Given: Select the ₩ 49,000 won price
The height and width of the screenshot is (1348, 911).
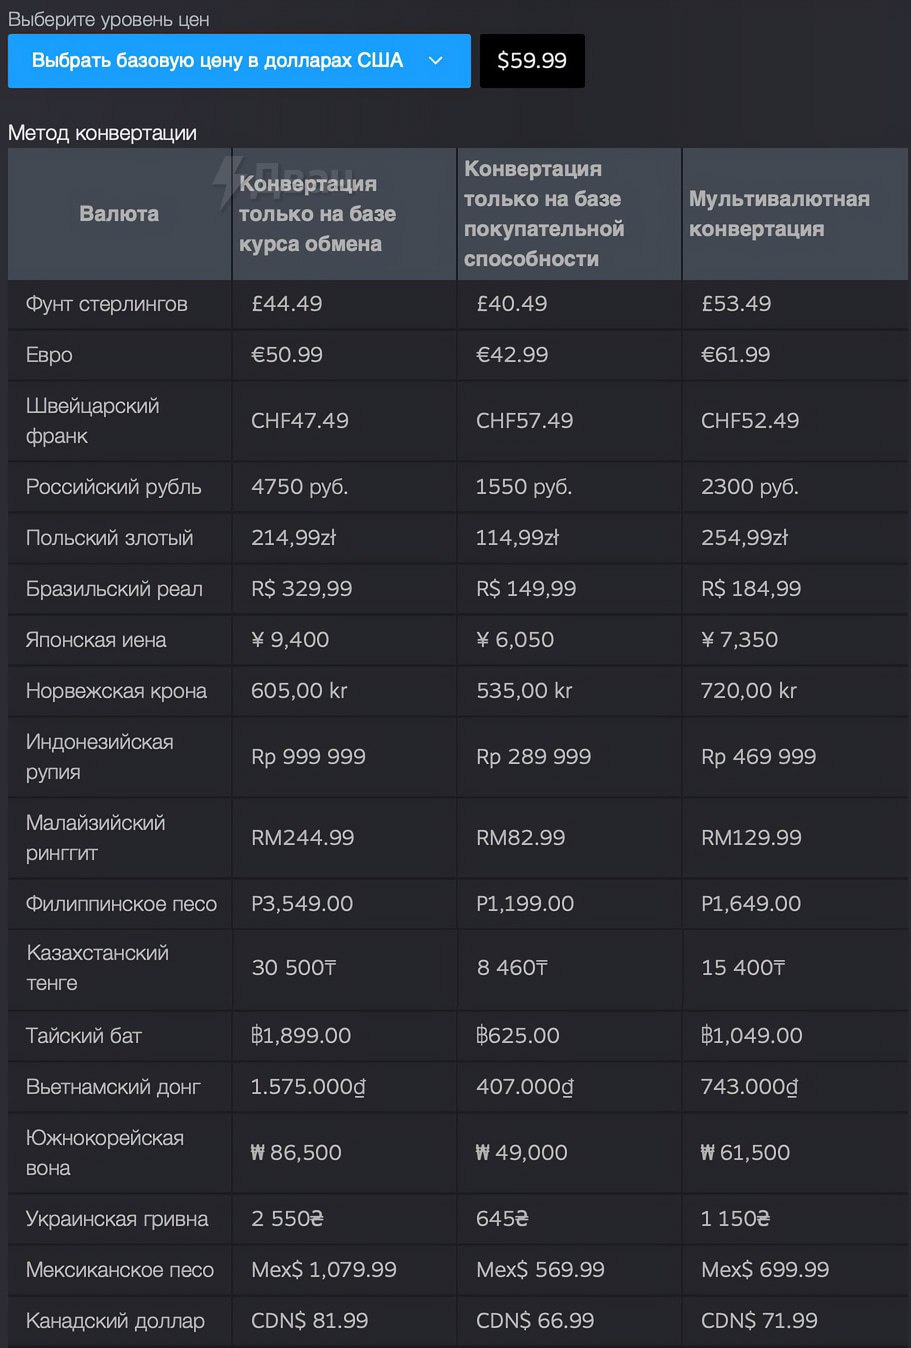Looking at the screenshot, I should pyautogui.click(x=522, y=1153).
